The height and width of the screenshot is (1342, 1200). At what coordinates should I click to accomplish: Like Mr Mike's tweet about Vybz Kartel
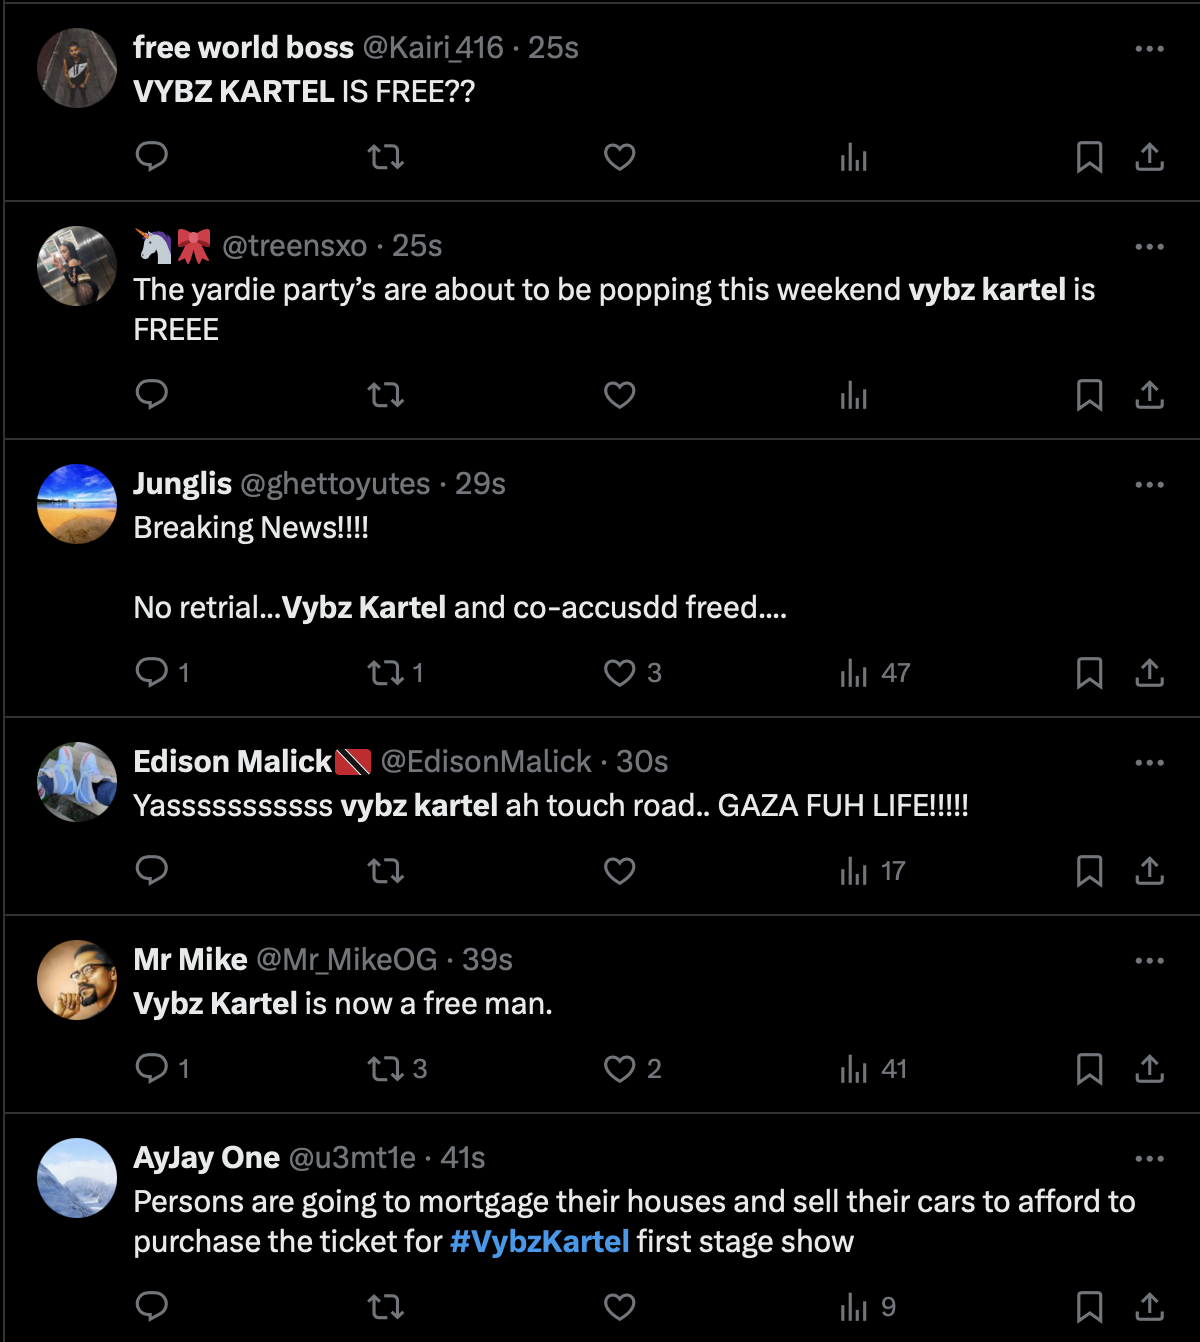click(x=618, y=1069)
